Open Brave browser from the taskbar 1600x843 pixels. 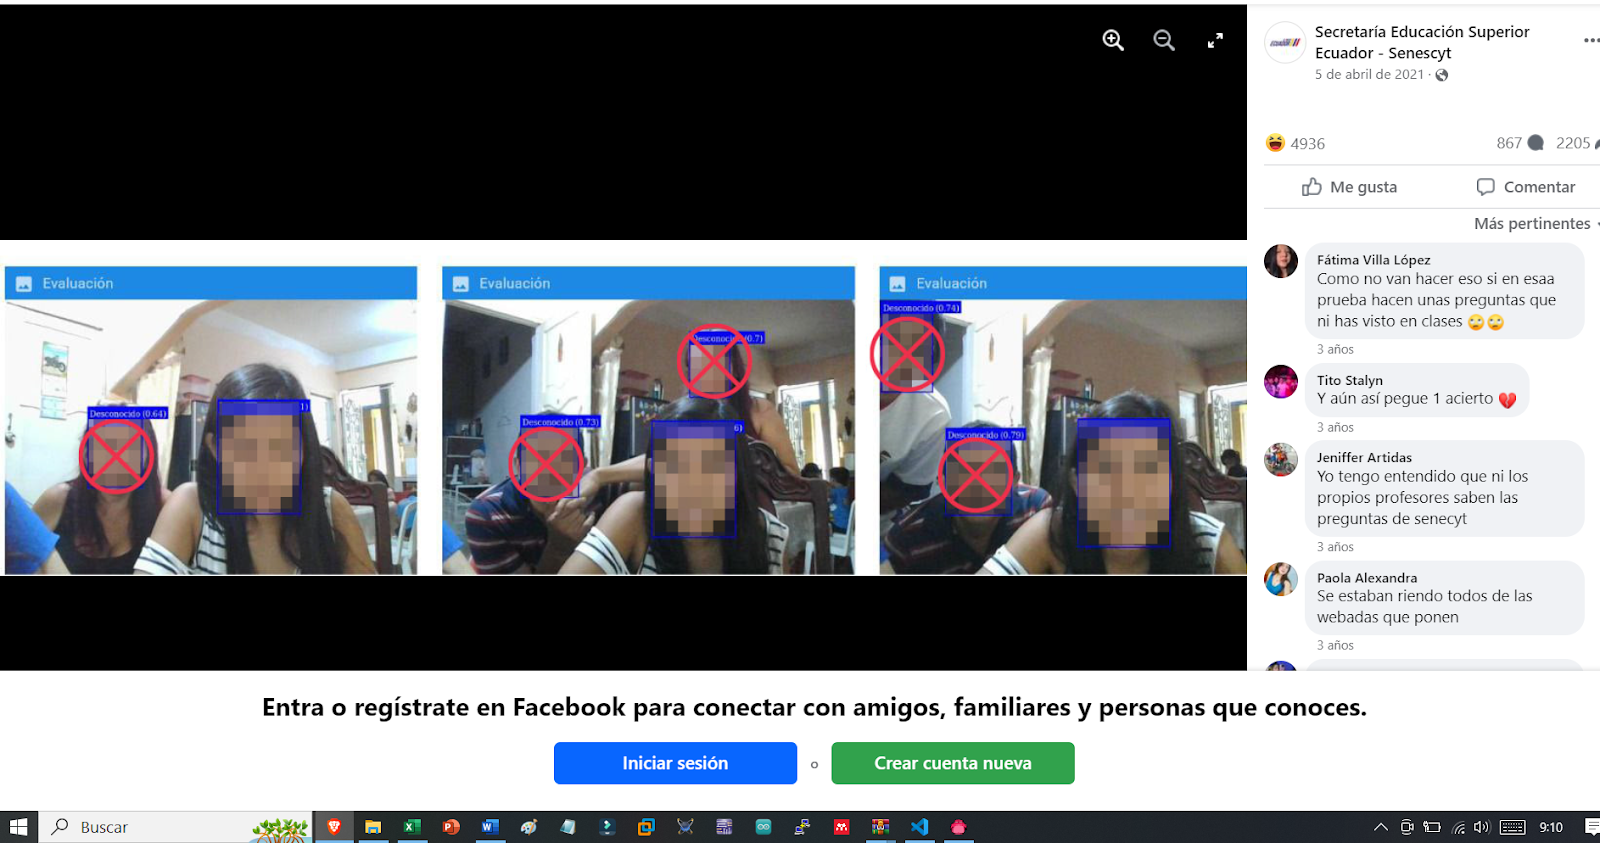(x=334, y=827)
